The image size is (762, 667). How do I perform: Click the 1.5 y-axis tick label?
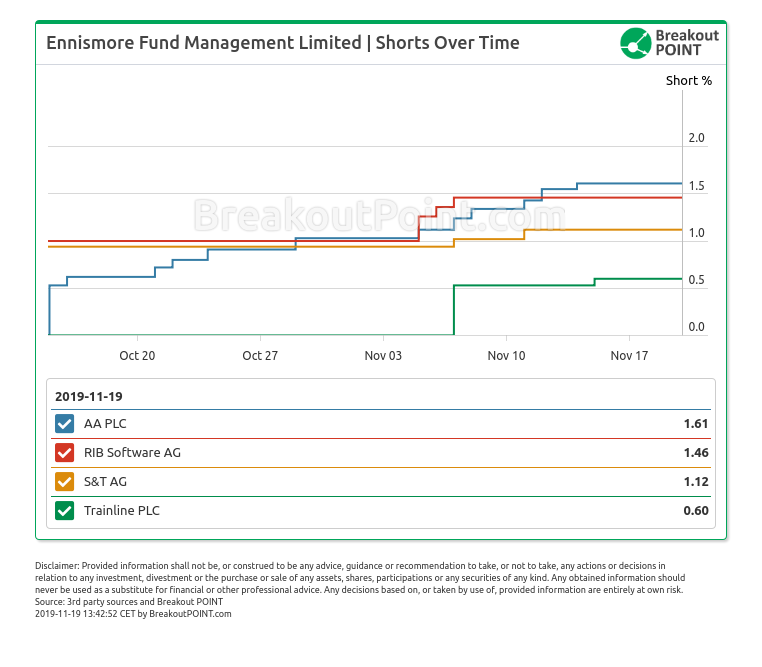point(696,186)
